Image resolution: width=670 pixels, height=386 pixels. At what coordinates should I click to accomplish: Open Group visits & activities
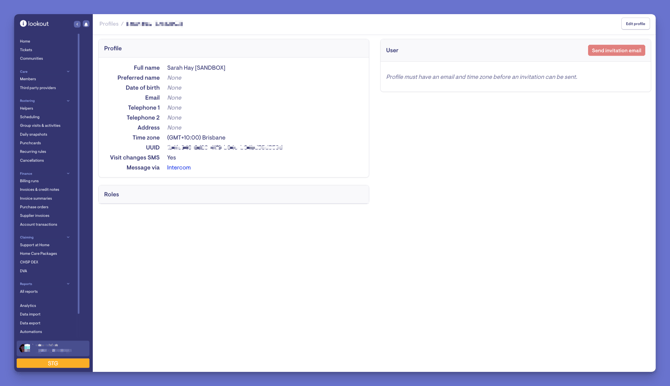pyautogui.click(x=40, y=126)
